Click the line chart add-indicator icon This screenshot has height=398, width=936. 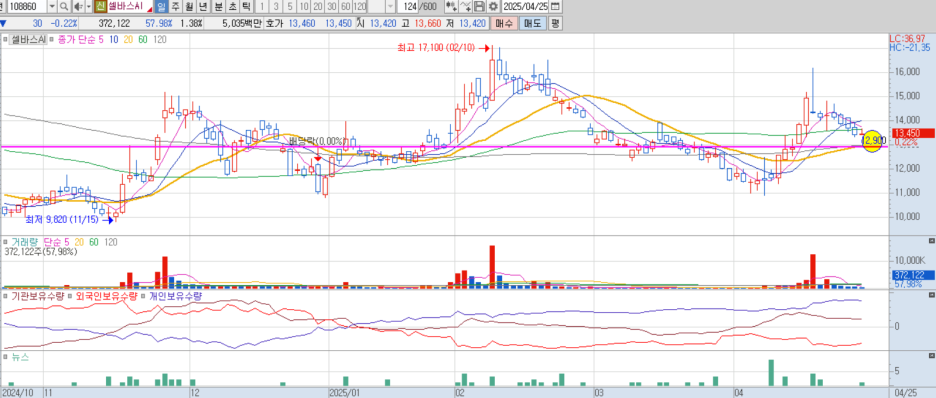(x=466, y=7)
